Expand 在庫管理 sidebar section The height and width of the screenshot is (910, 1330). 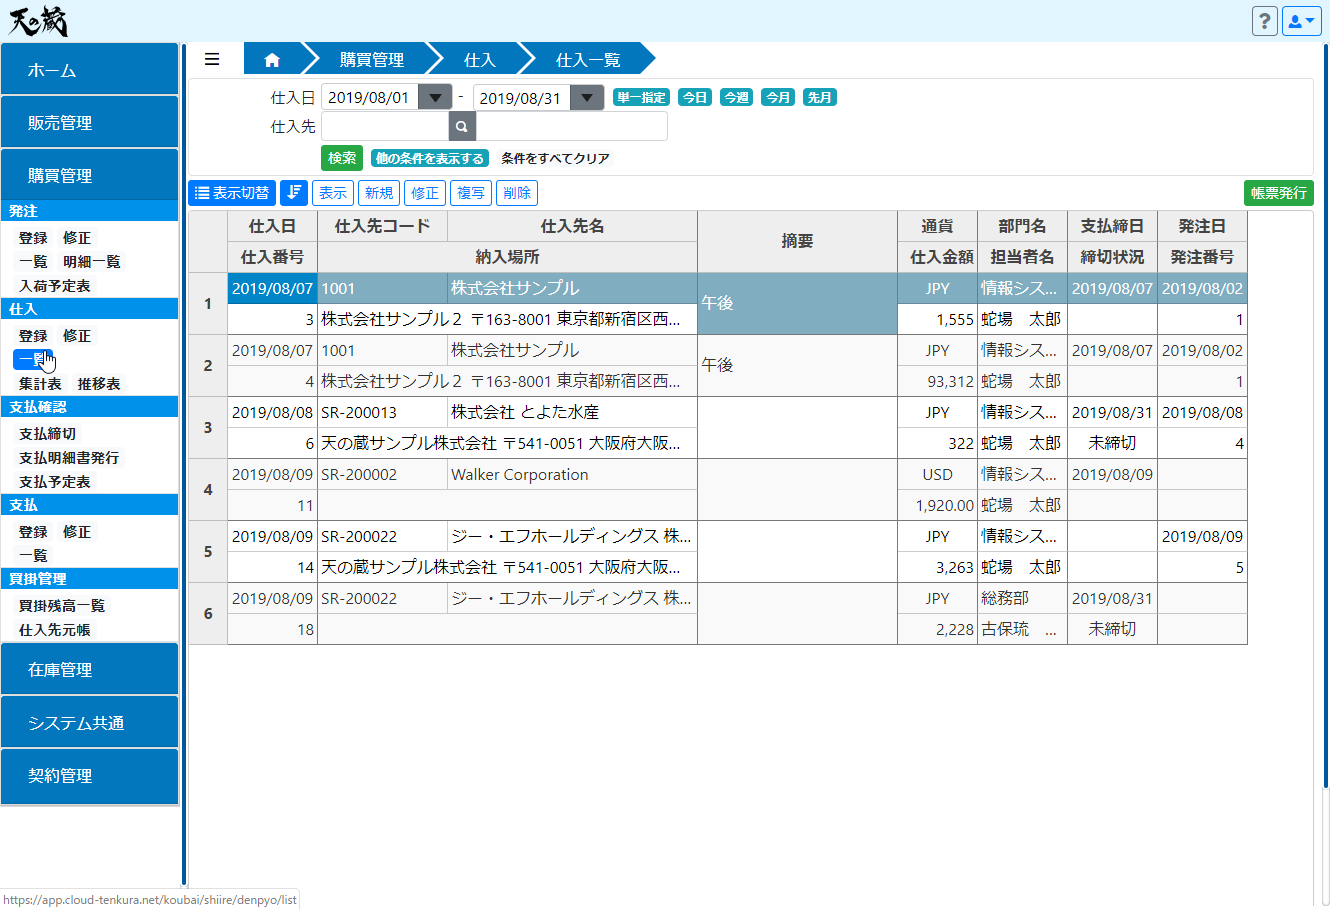pyautogui.click(x=90, y=669)
